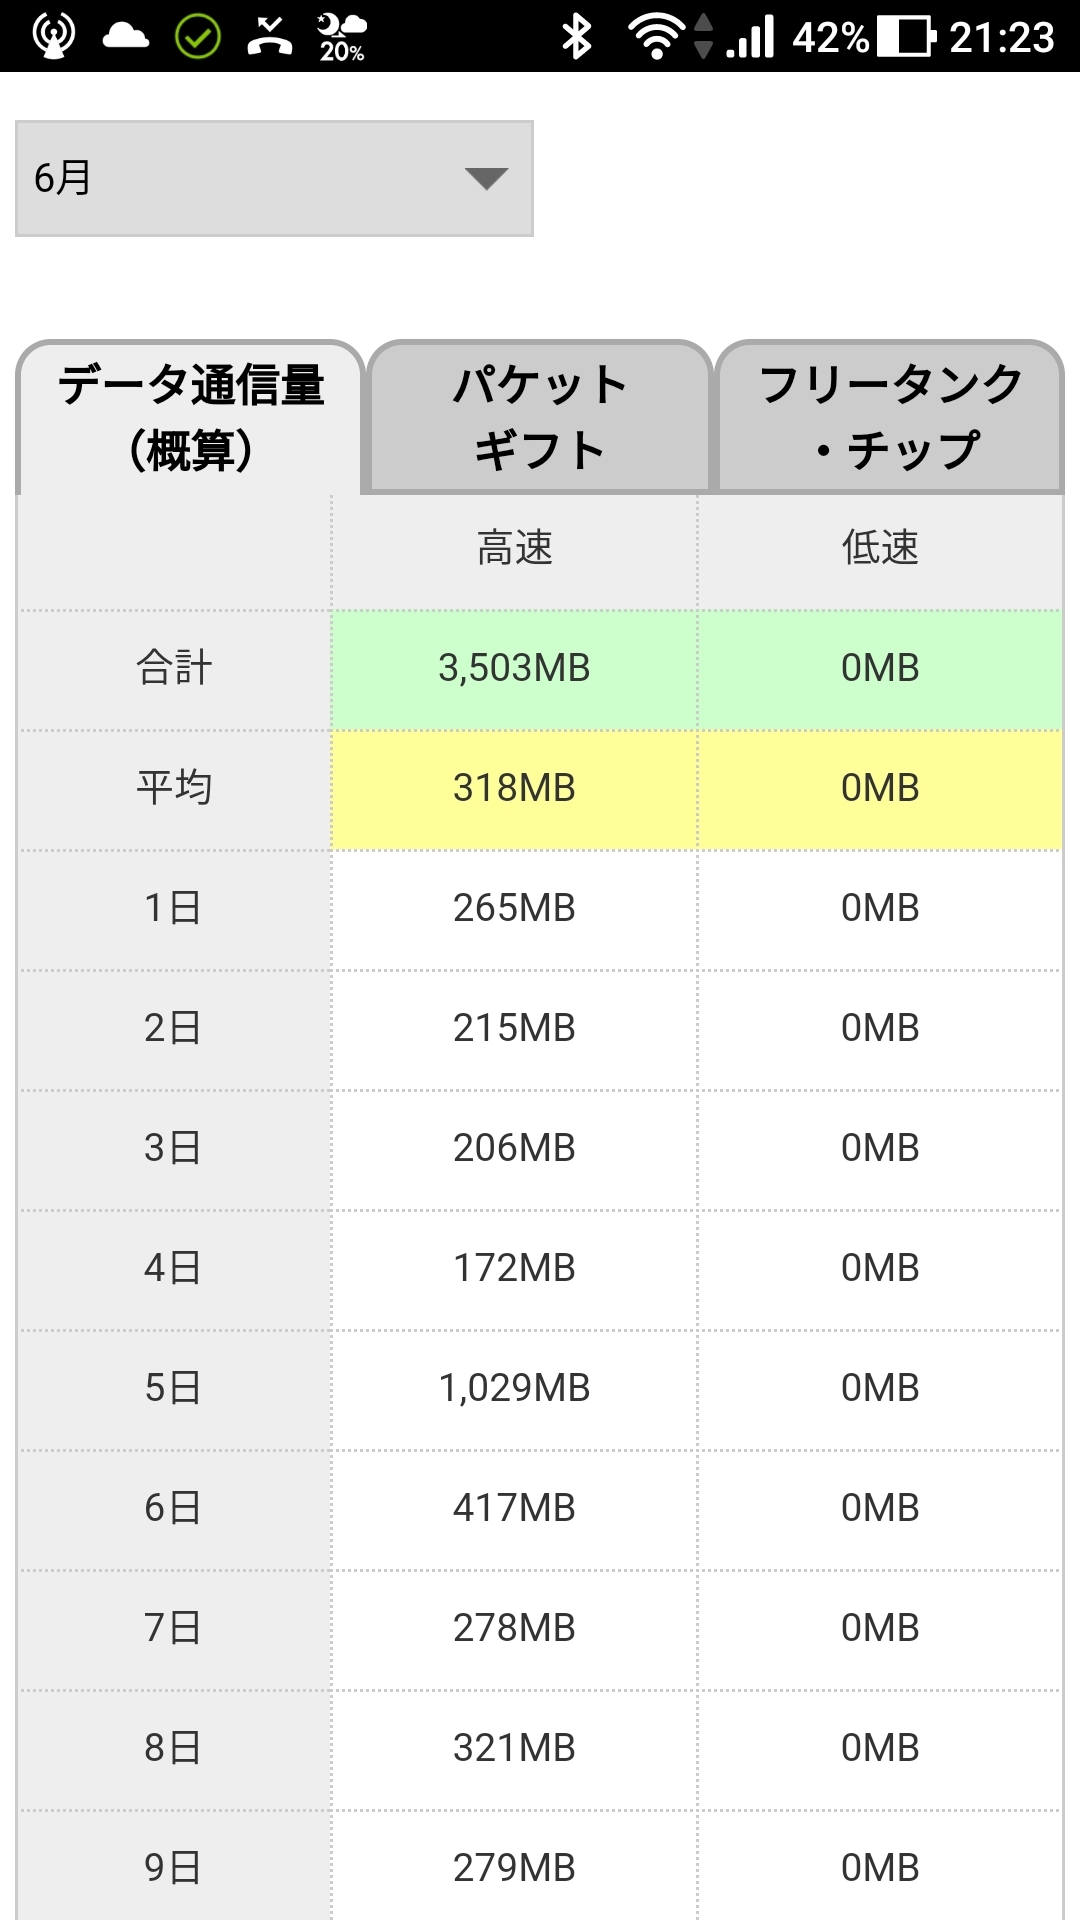Image resolution: width=1080 pixels, height=1920 pixels.
Task: Tap the 1日 row date label
Action: (x=174, y=909)
